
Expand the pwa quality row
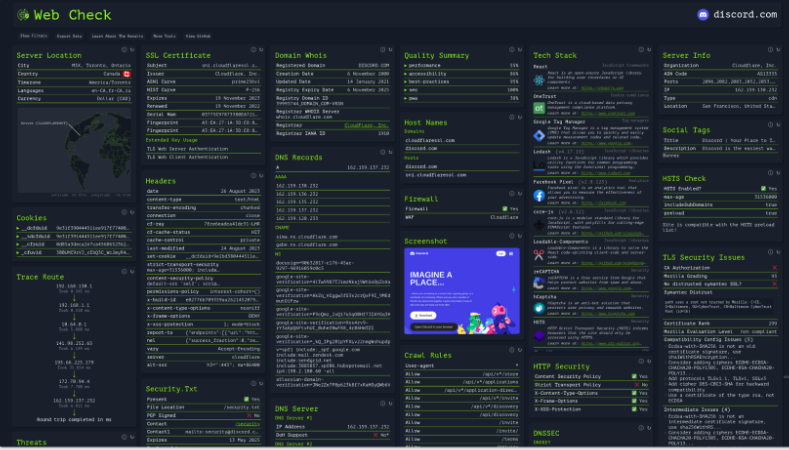461,98
